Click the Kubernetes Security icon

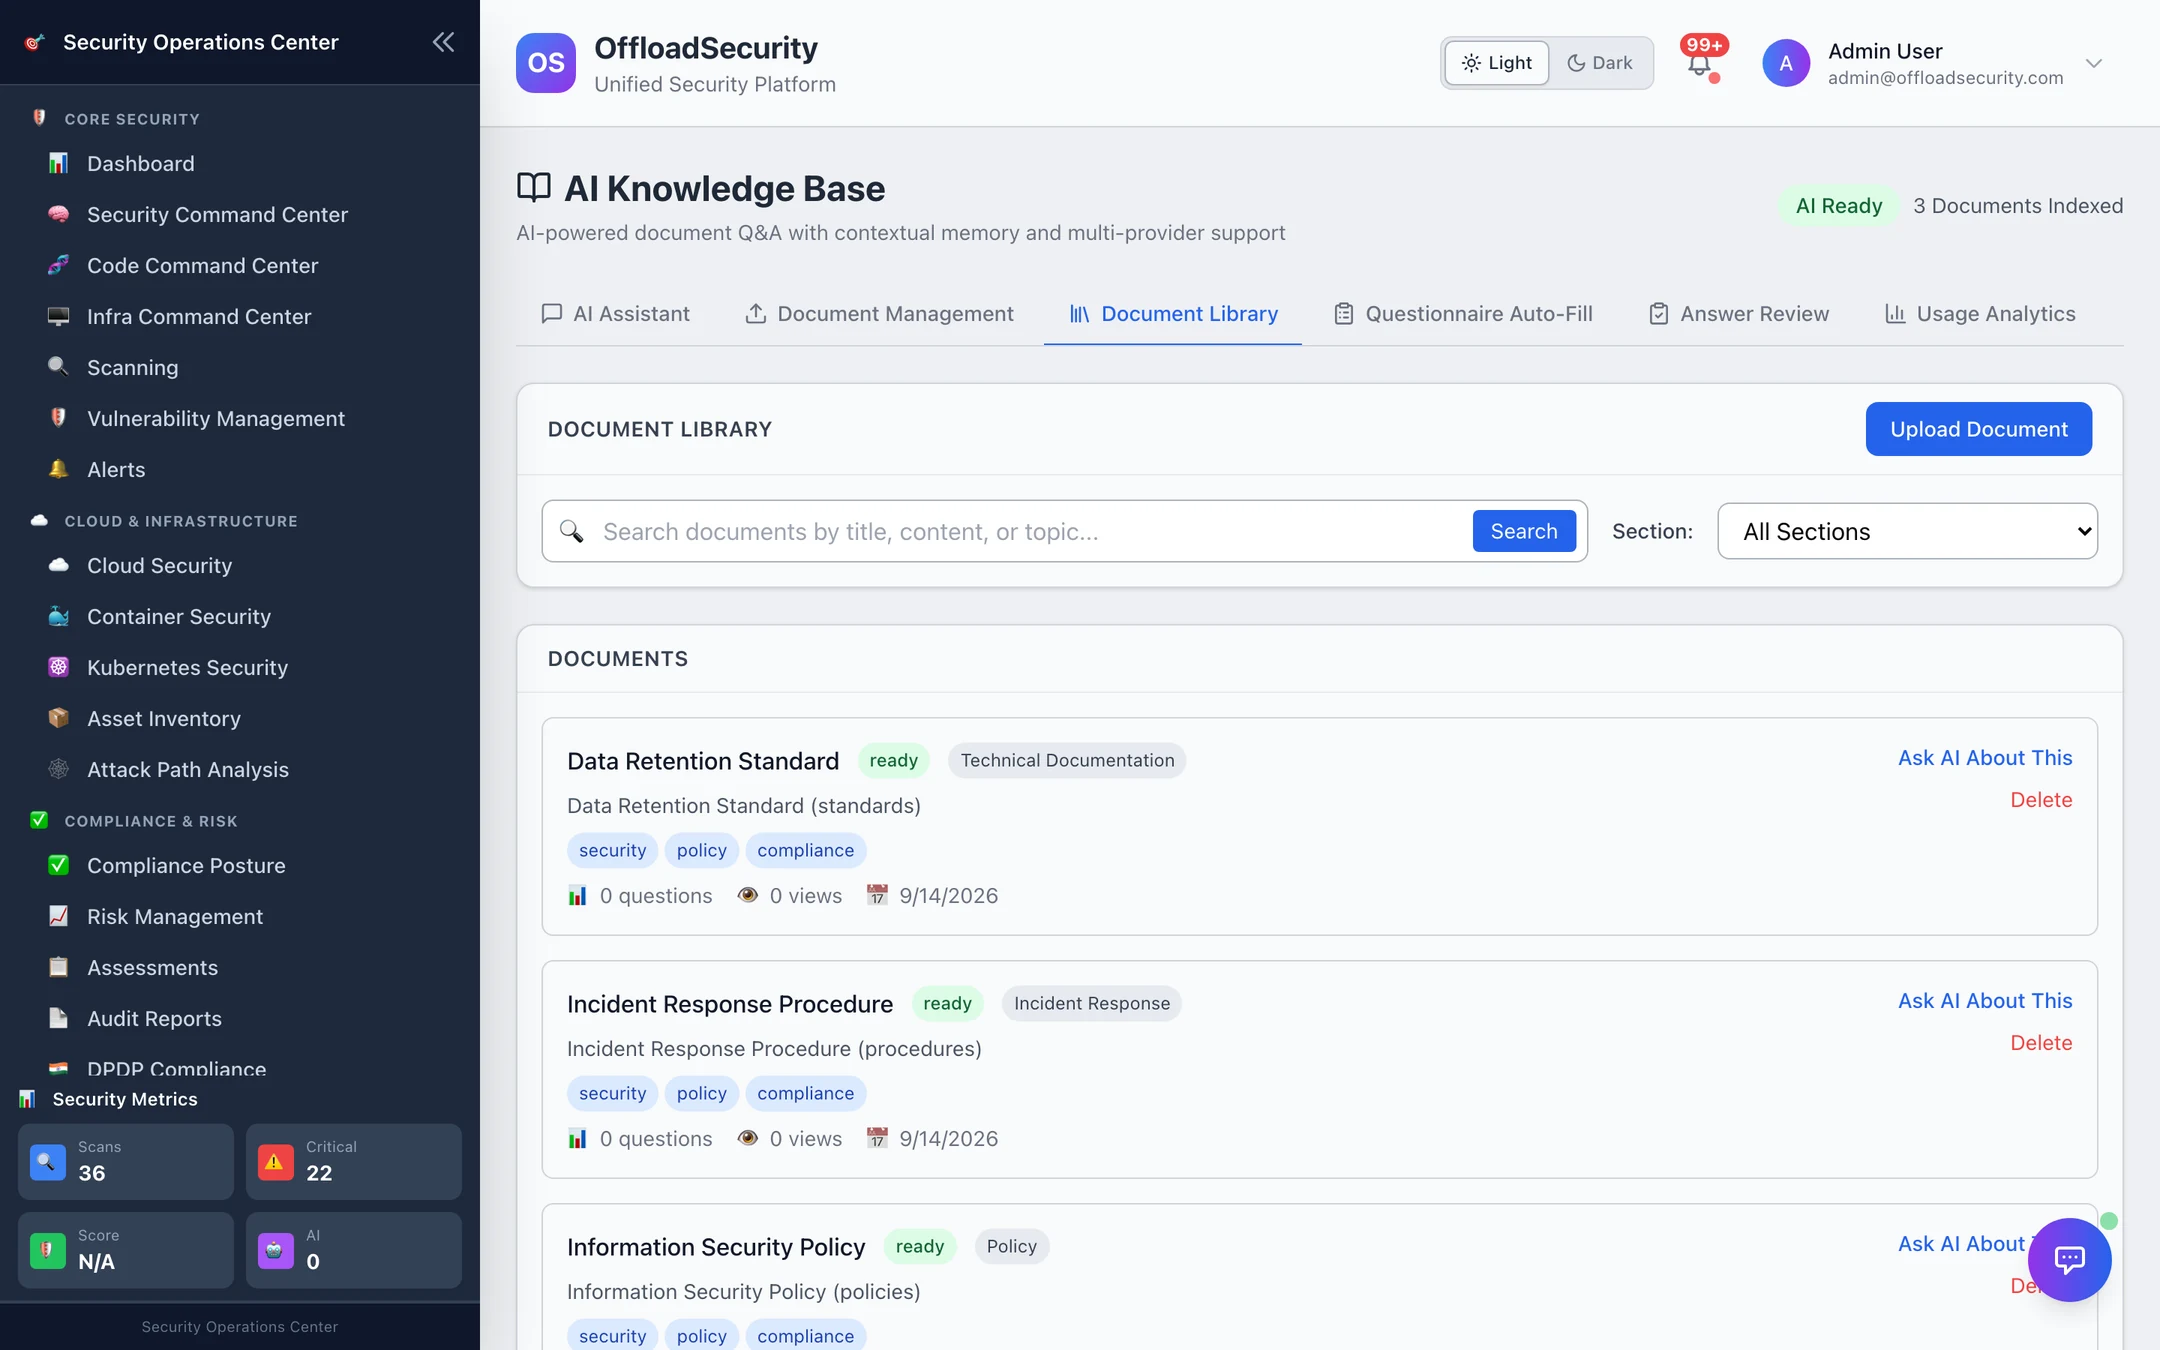[59, 667]
